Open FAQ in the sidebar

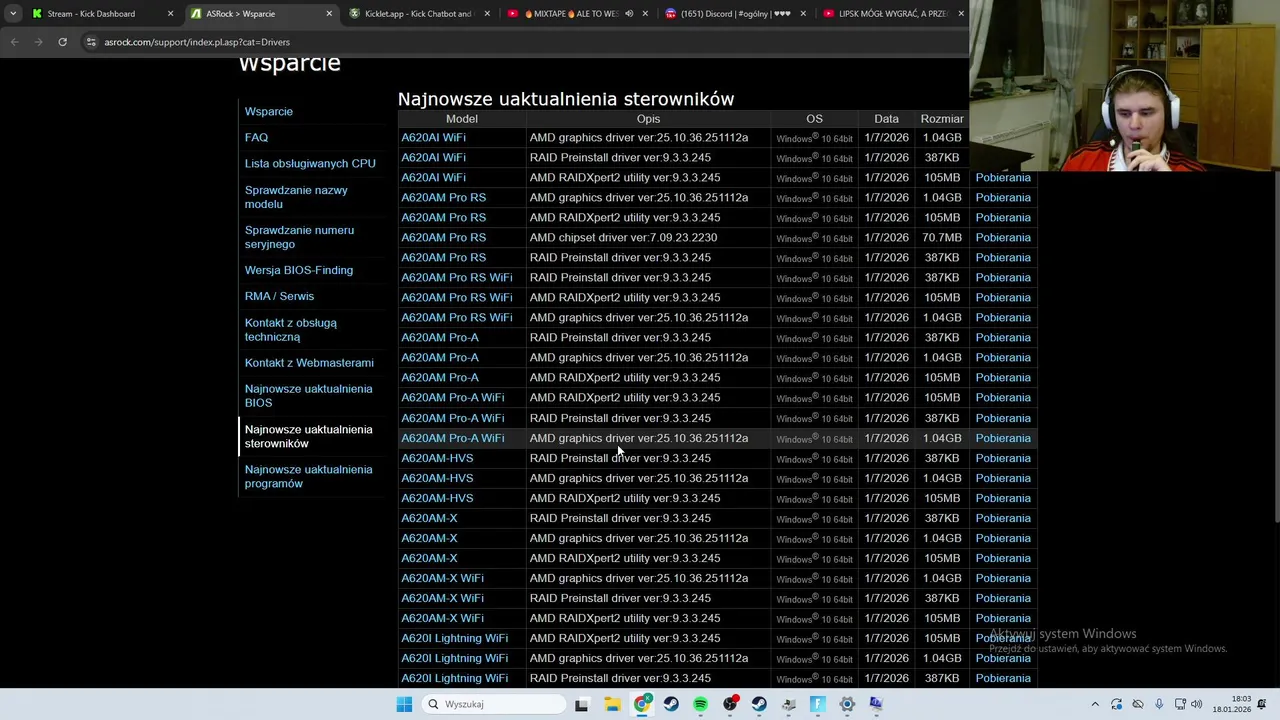tap(256, 137)
